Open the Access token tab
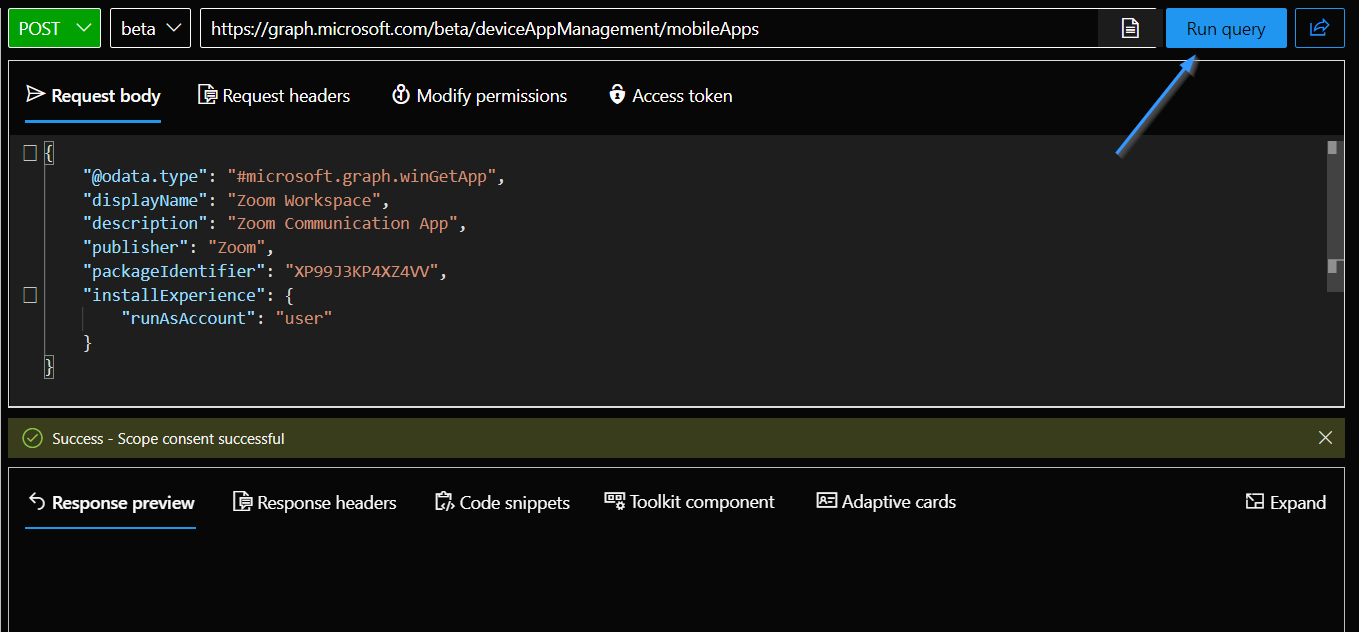 tap(670, 96)
